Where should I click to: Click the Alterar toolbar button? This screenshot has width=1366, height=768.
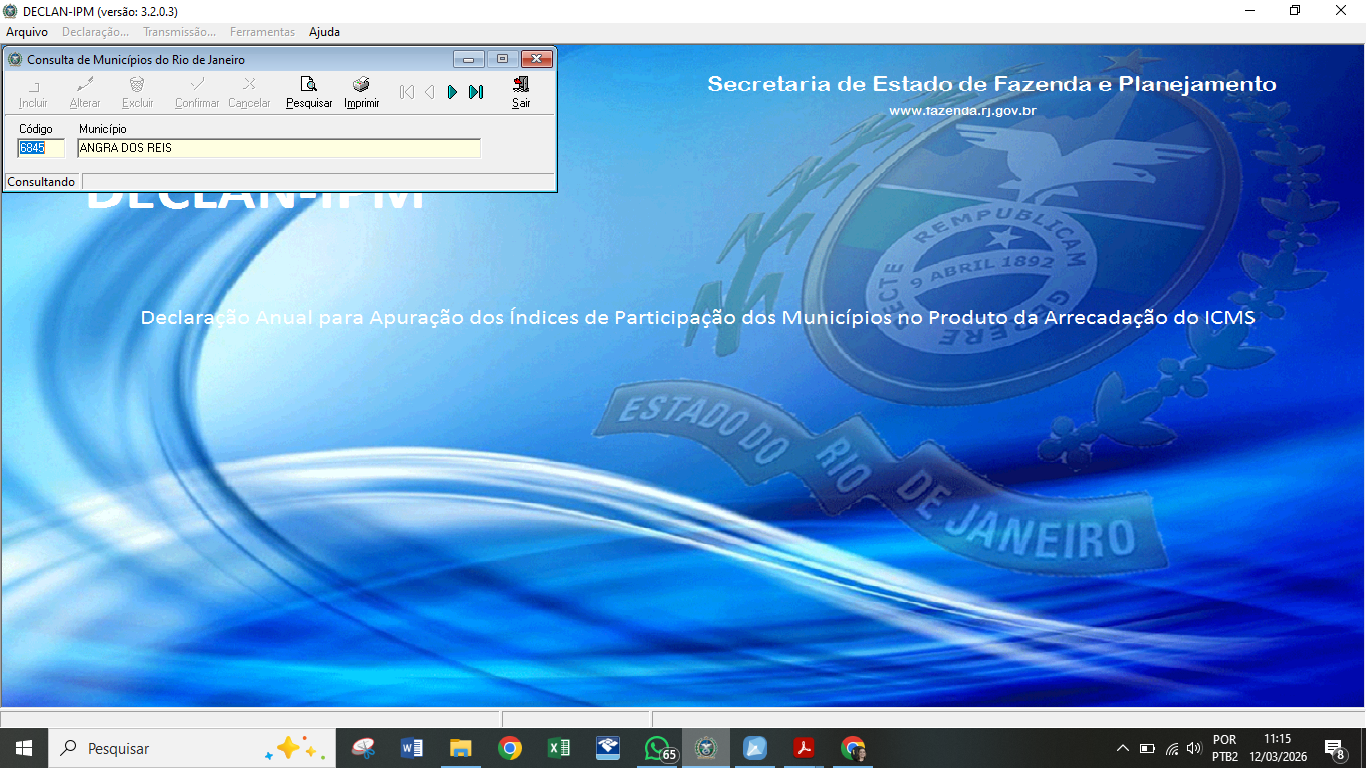[x=85, y=92]
